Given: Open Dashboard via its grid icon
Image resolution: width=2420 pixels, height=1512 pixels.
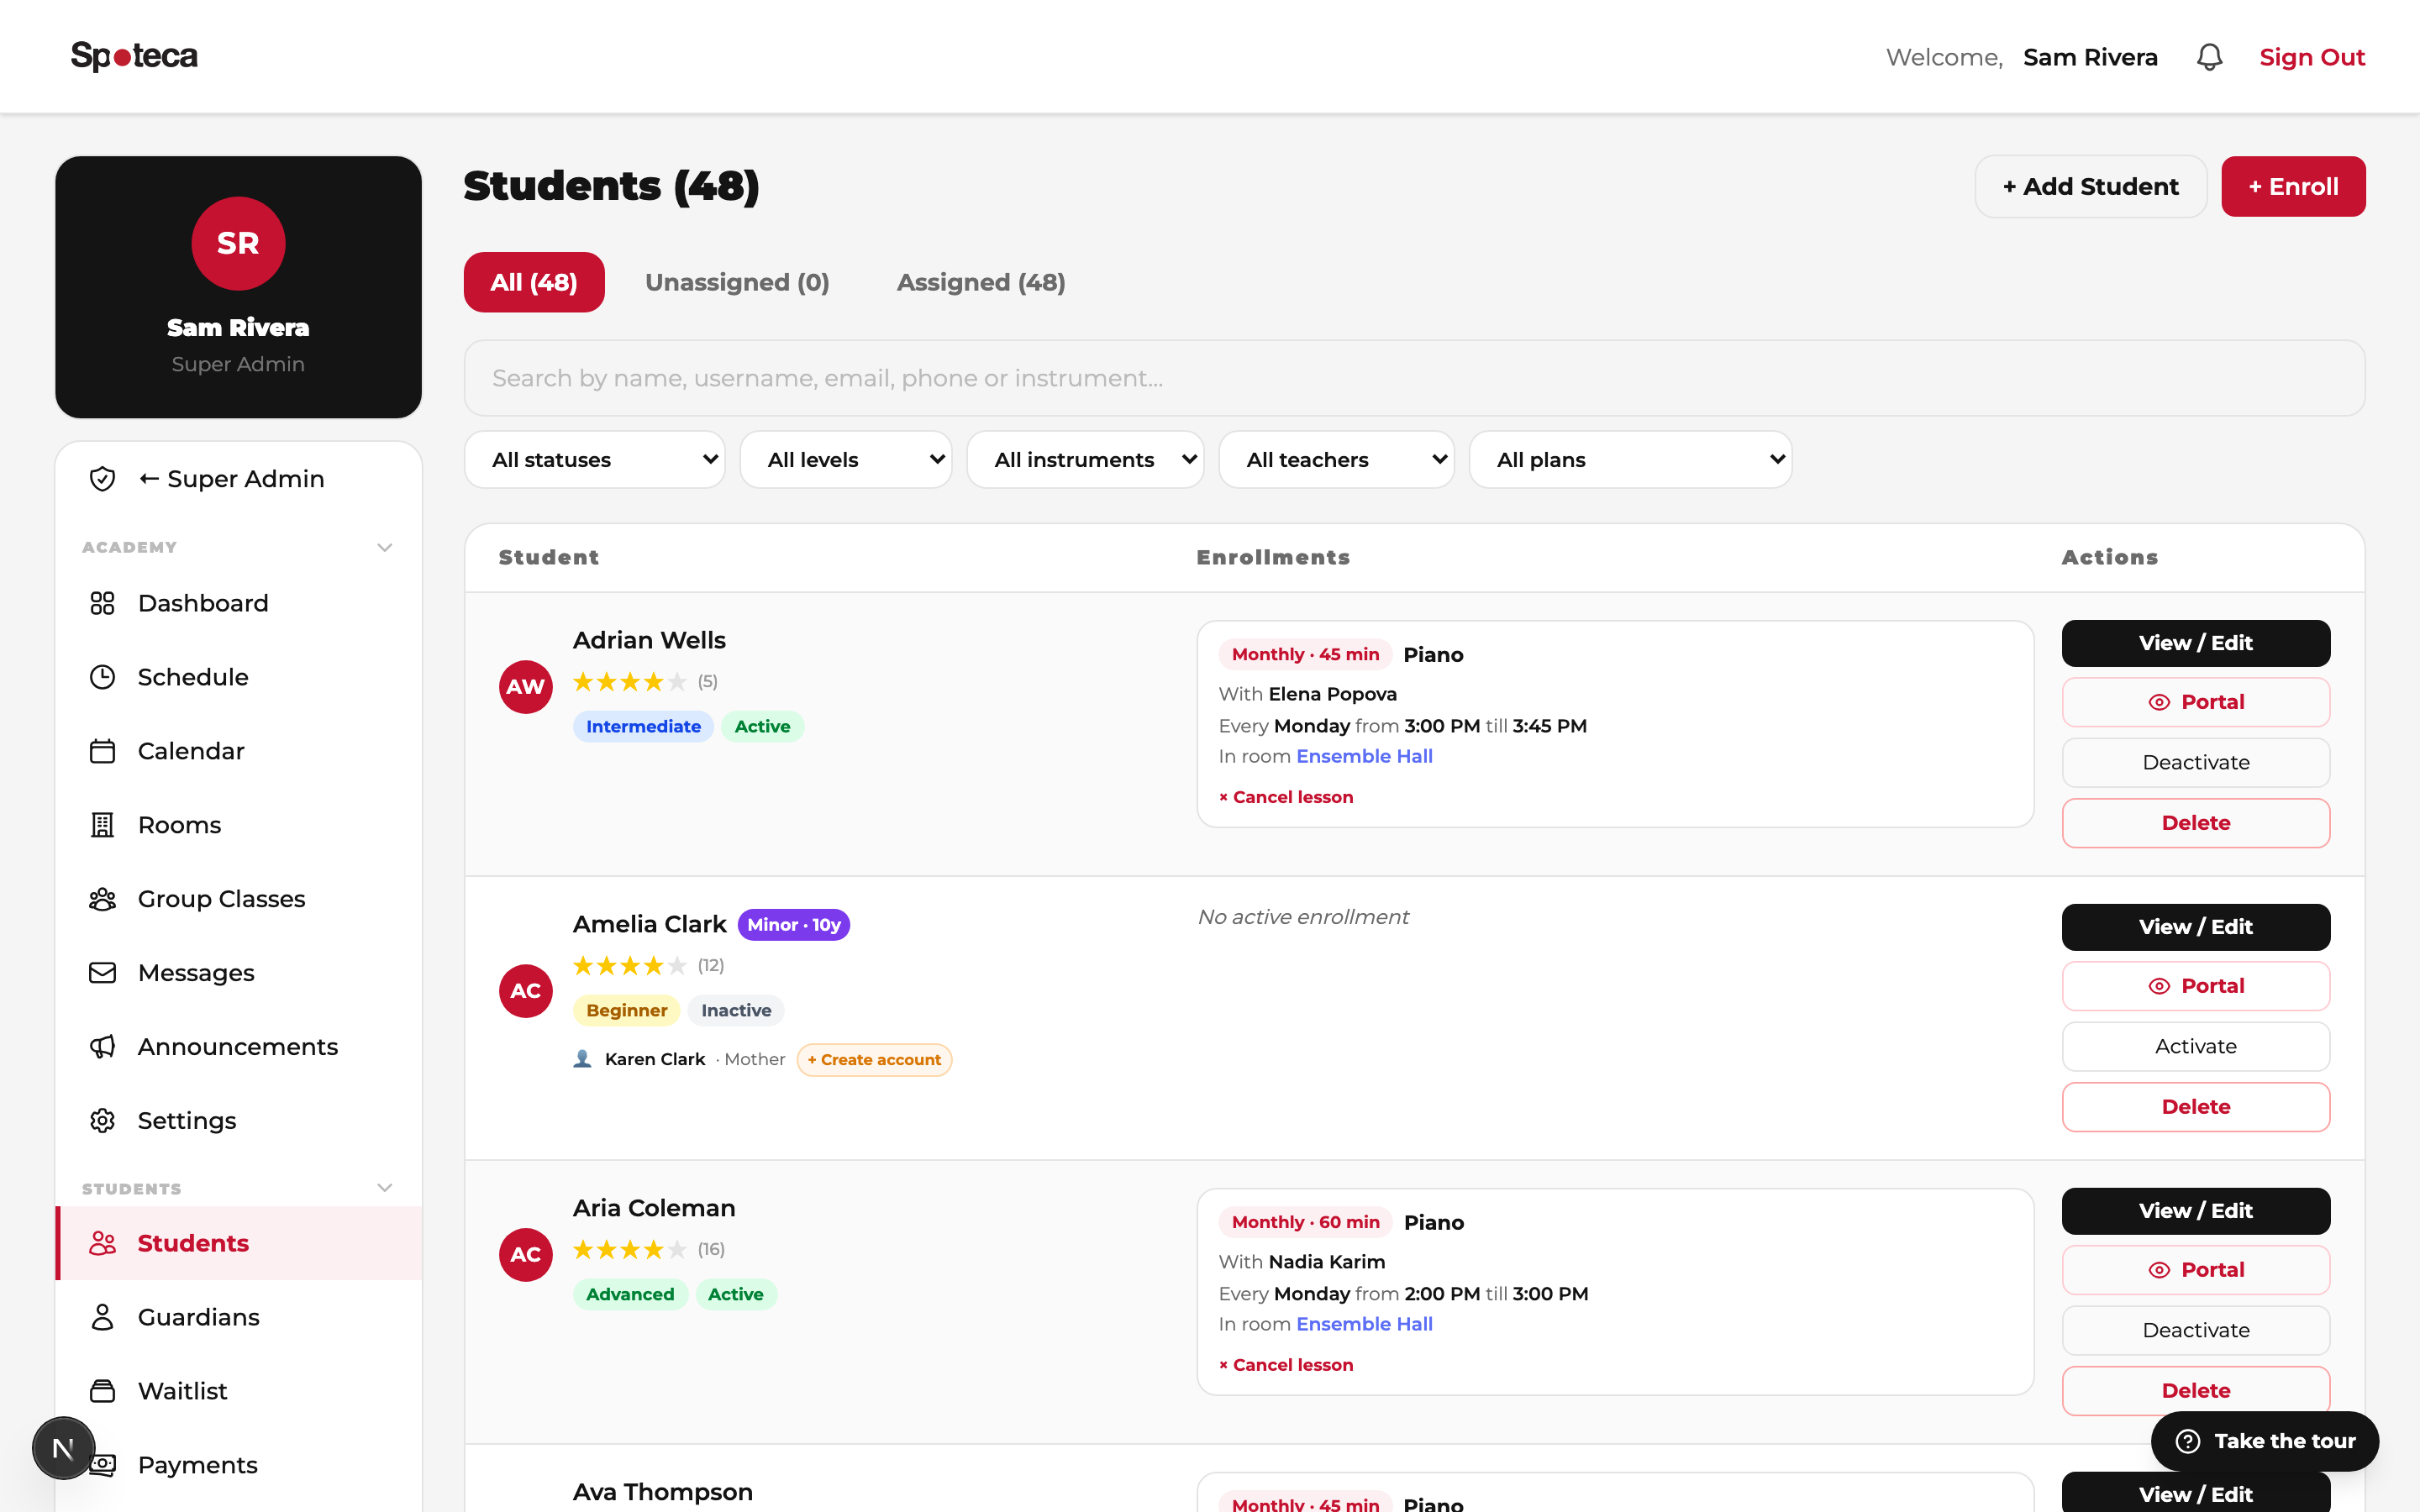Looking at the screenshot, I should pos(102,603).
